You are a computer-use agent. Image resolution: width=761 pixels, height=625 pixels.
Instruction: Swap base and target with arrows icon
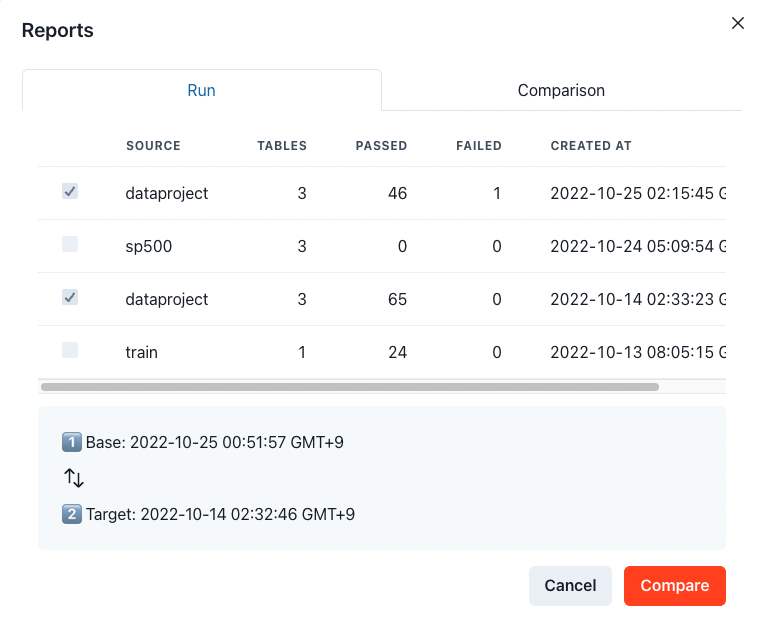click(74, 478)
